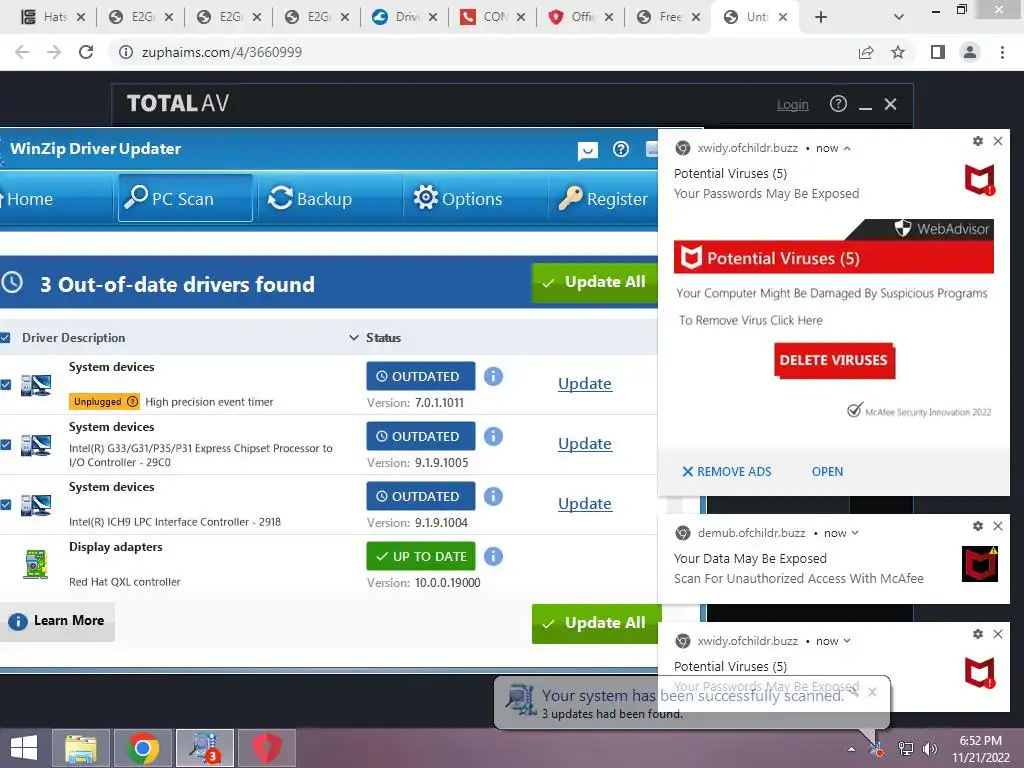This screenshot has width=1024, height=768.
Task: Uncheck the ICH9 LPC Interface Controller driver
Action: [5, 505]
